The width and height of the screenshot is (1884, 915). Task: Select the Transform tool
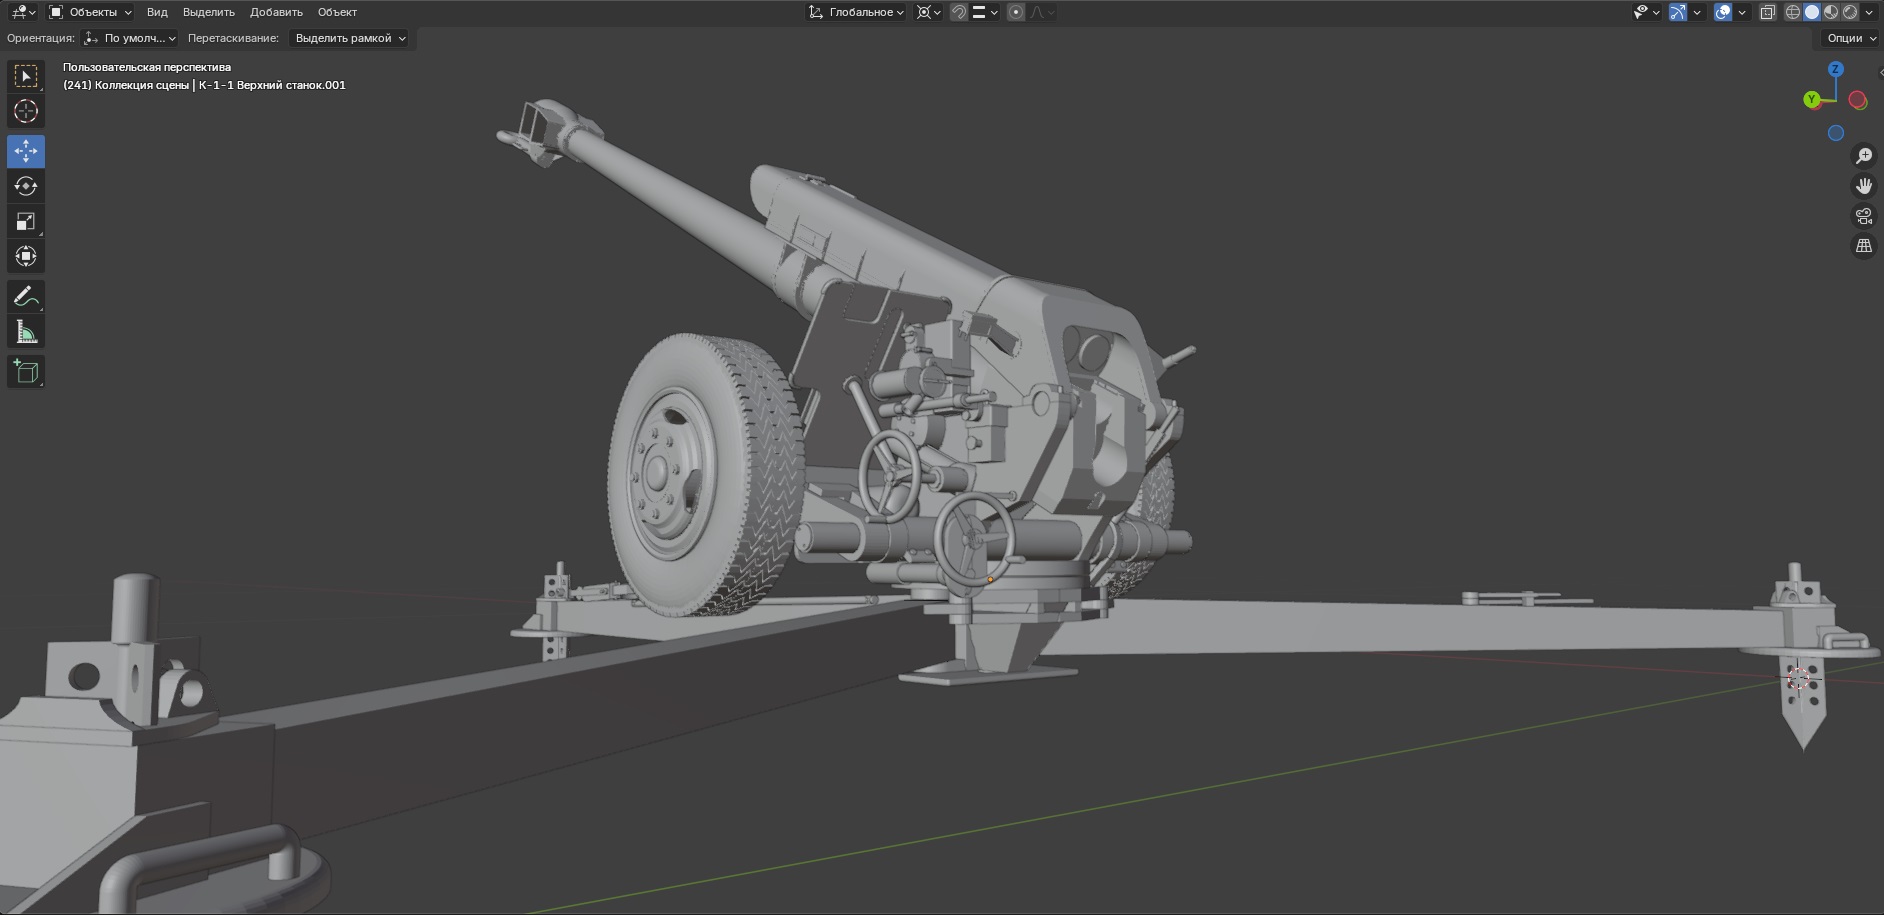tap(26, 256)
